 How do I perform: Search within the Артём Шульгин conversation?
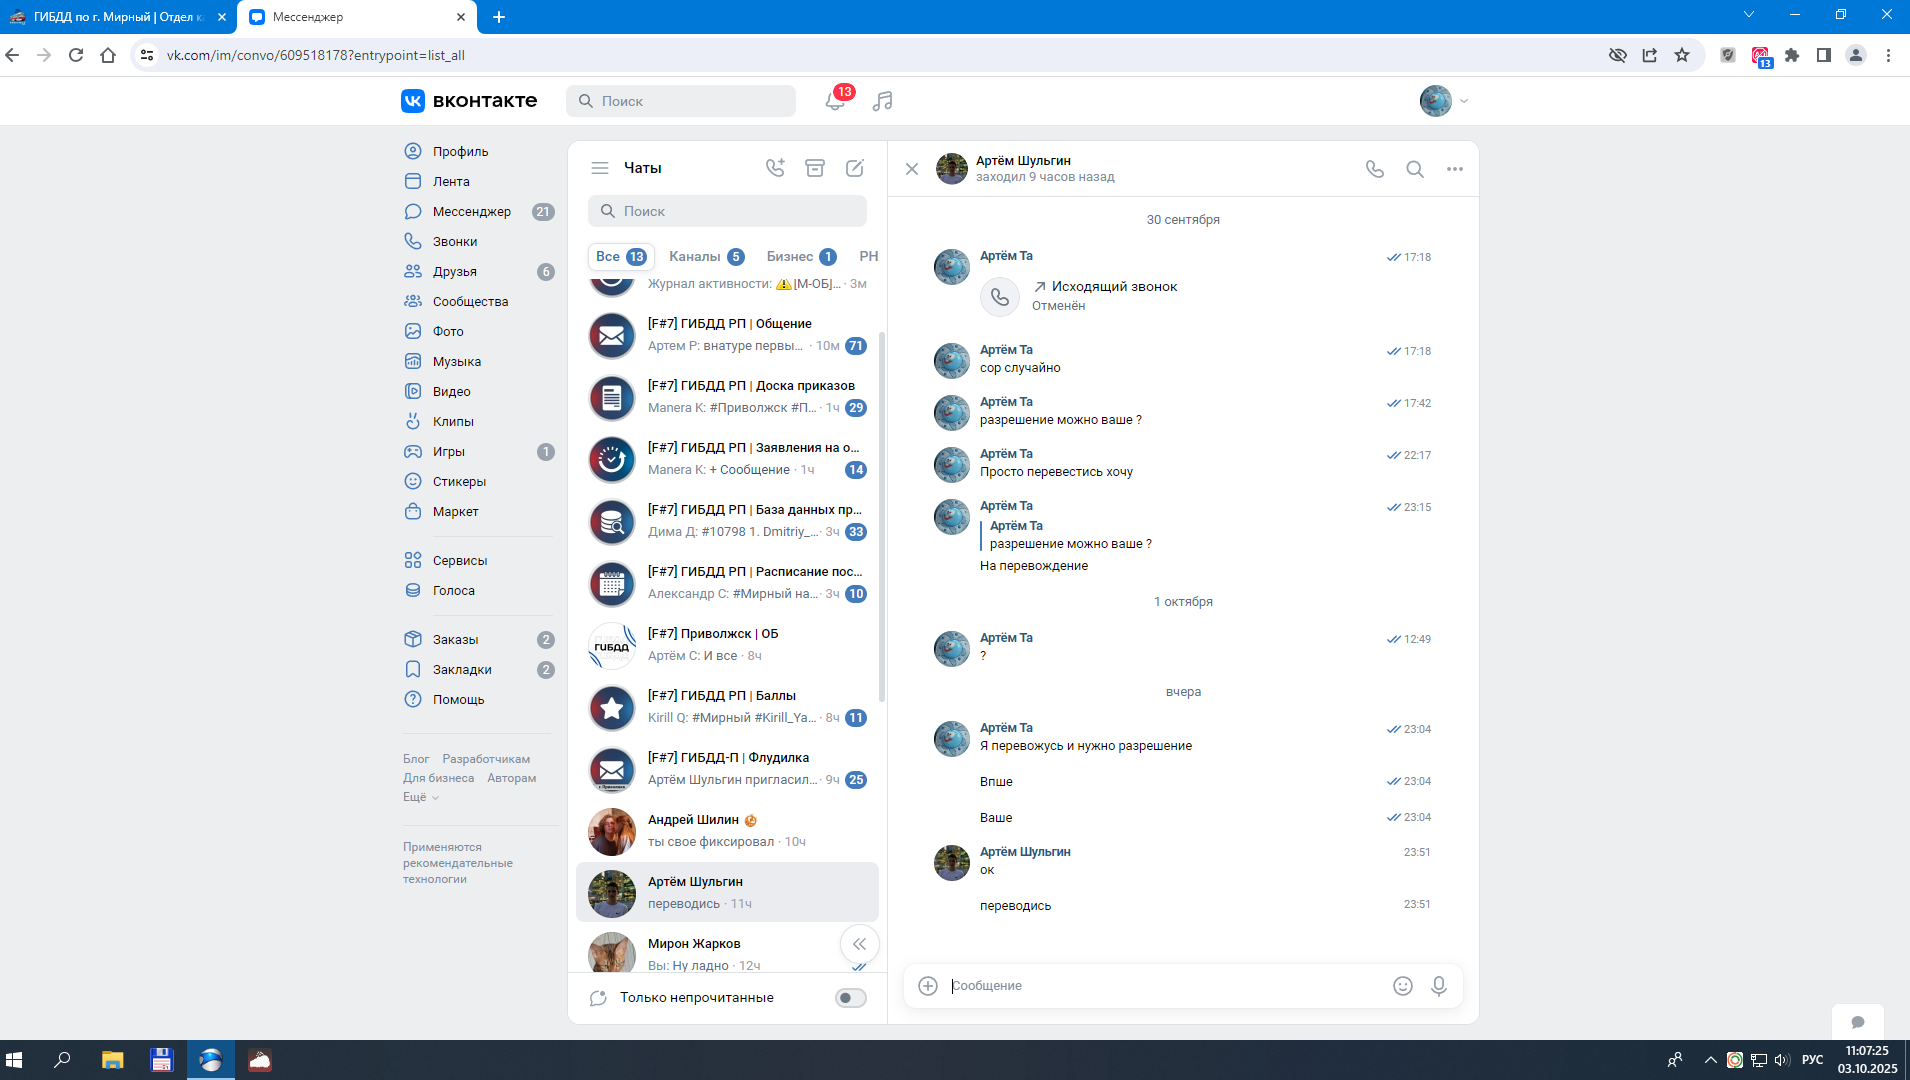click(1415, 169)
